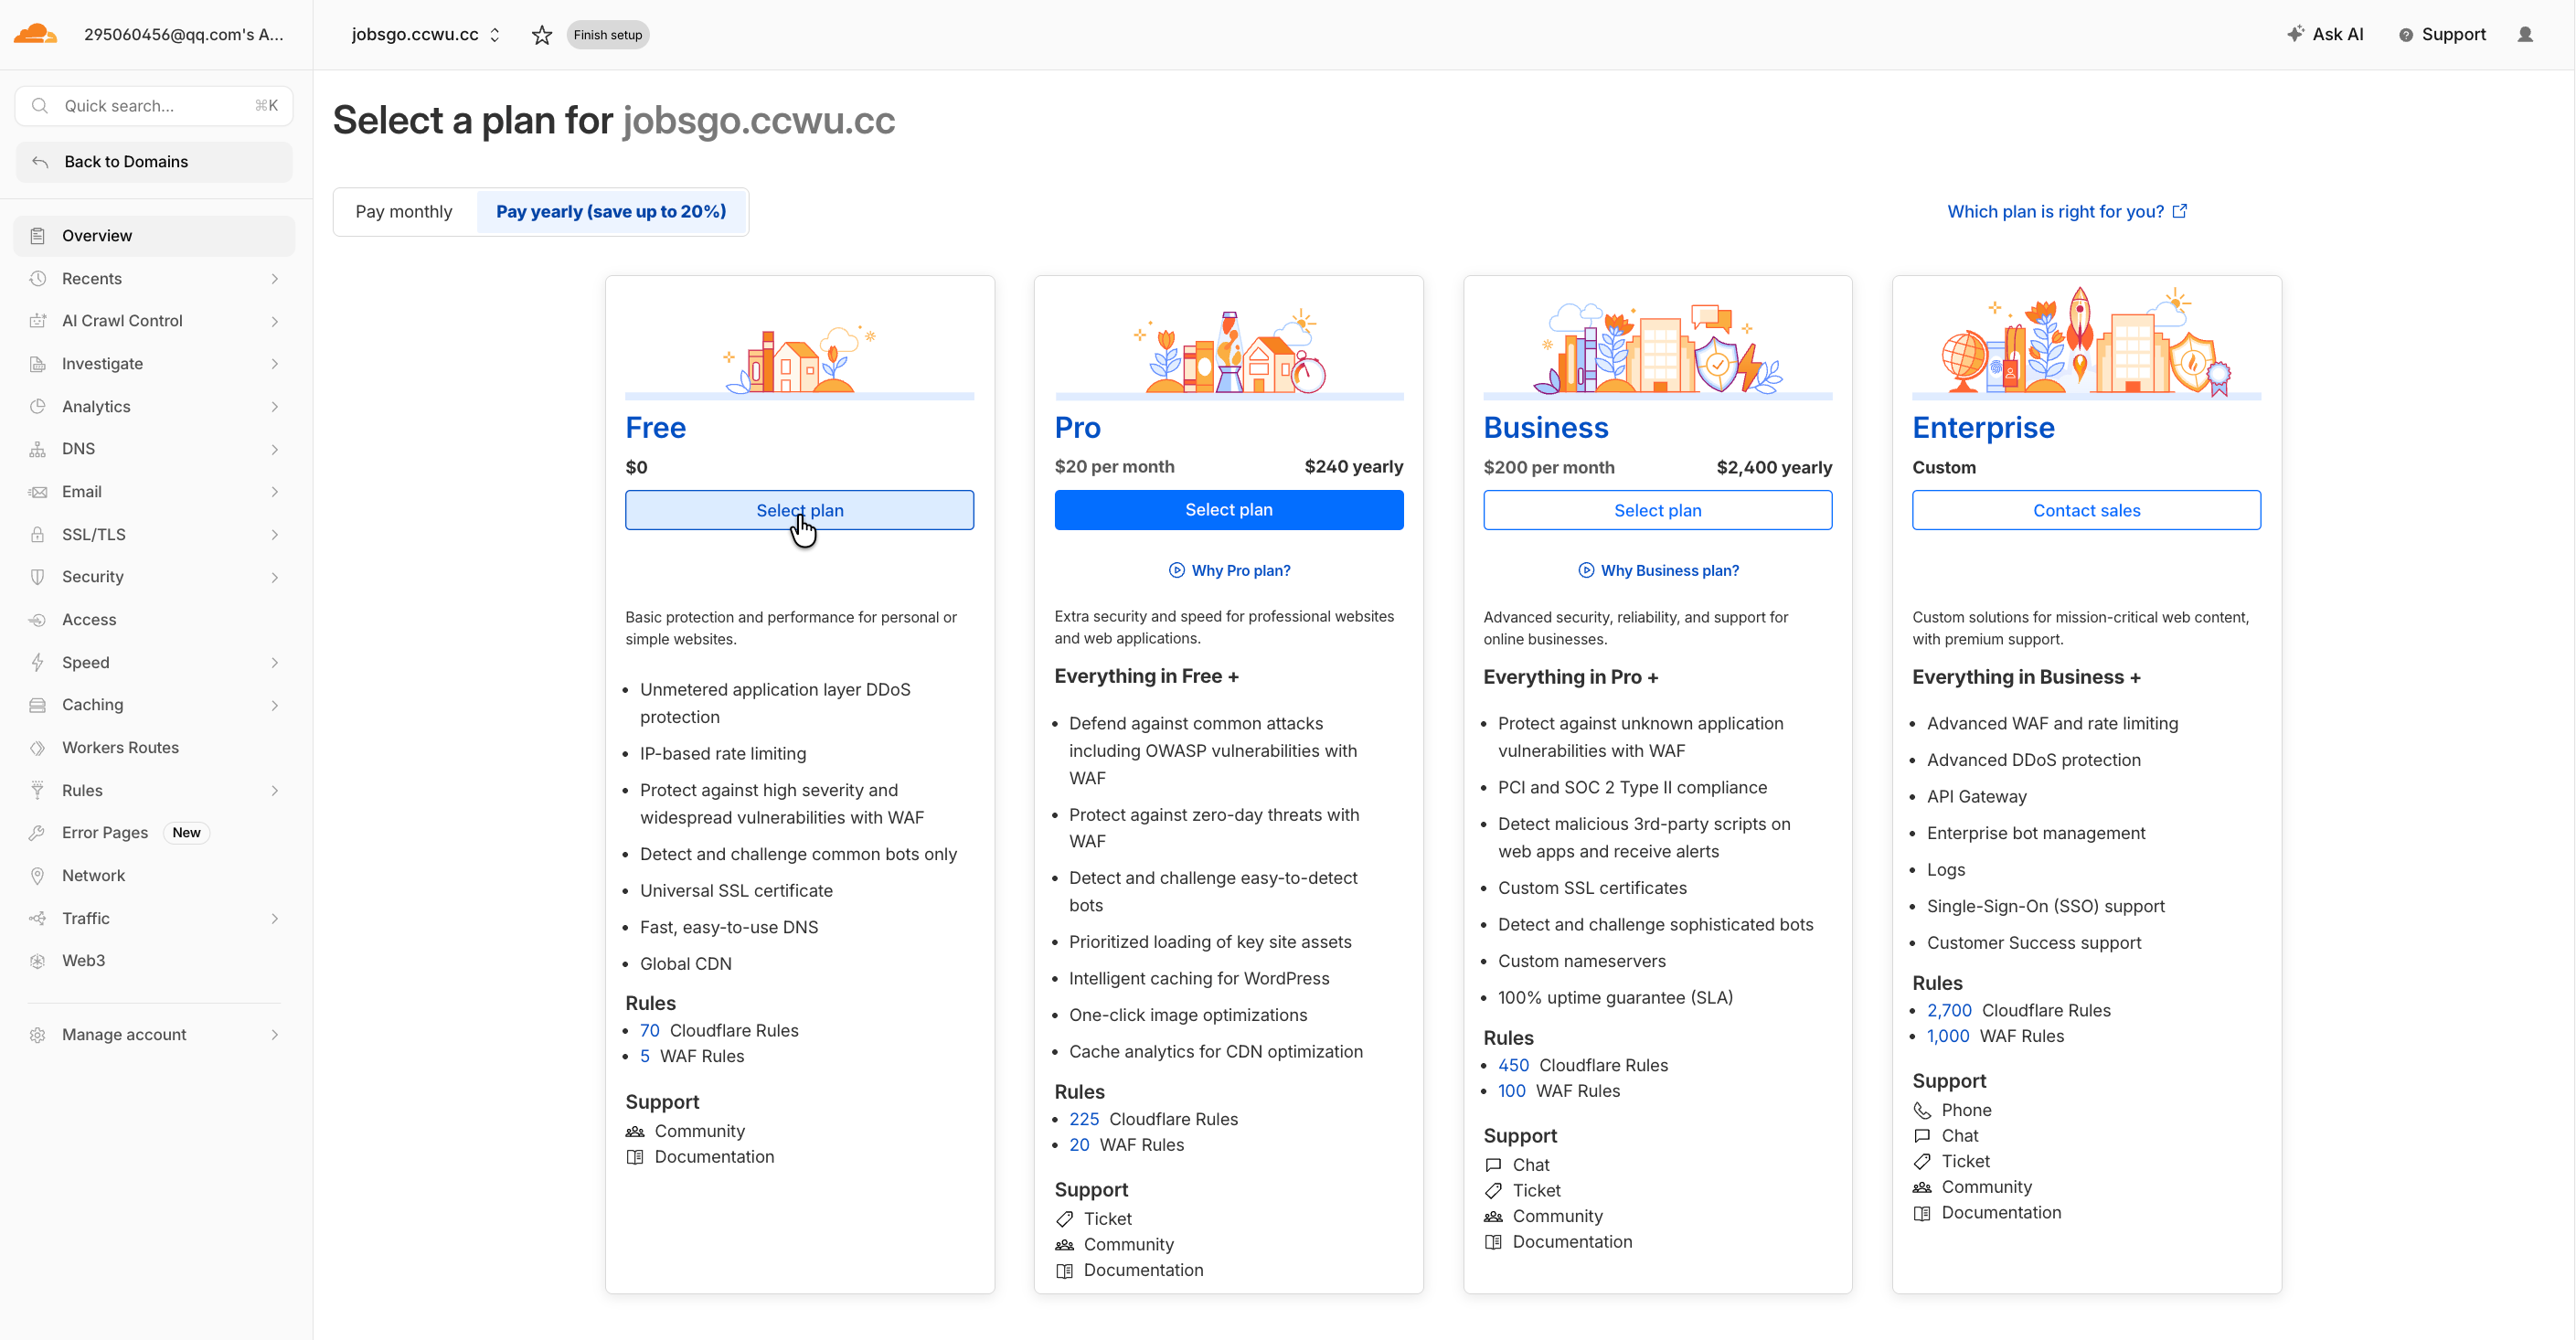Screen dimensions: 2576x1340
Task: Star the jobsgo.ccwu.cc domain
Action: (x=542, y=35)
